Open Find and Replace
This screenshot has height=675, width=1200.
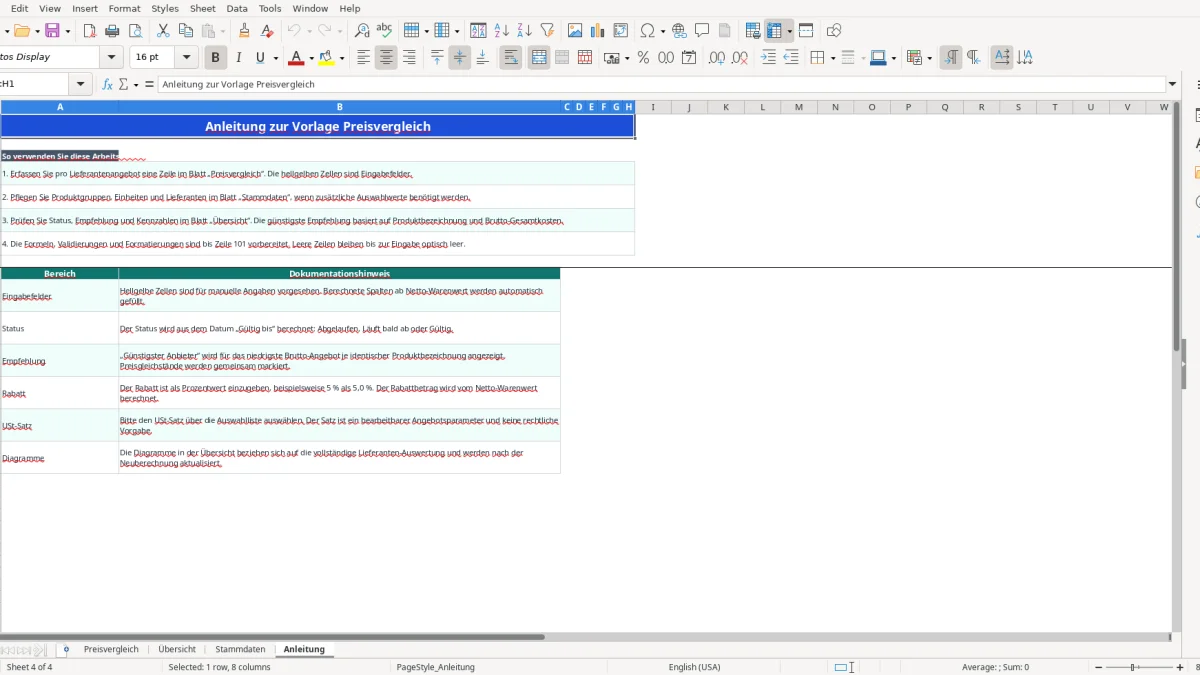pos(362,31)
